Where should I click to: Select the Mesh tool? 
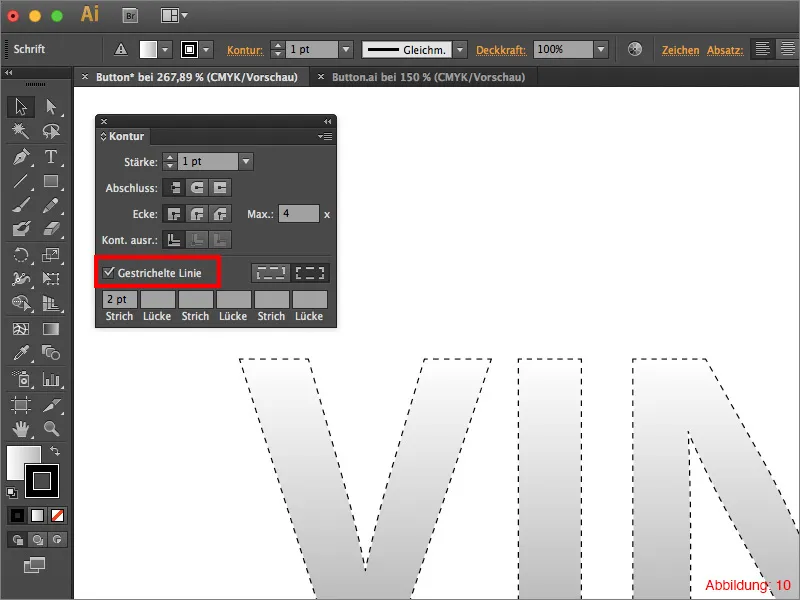(21, 329)
